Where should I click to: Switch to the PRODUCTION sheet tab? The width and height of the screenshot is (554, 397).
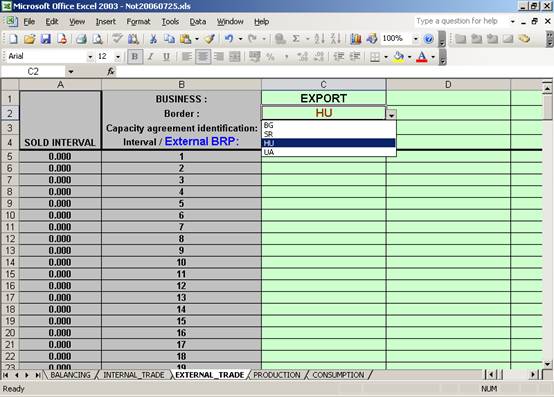277,375
